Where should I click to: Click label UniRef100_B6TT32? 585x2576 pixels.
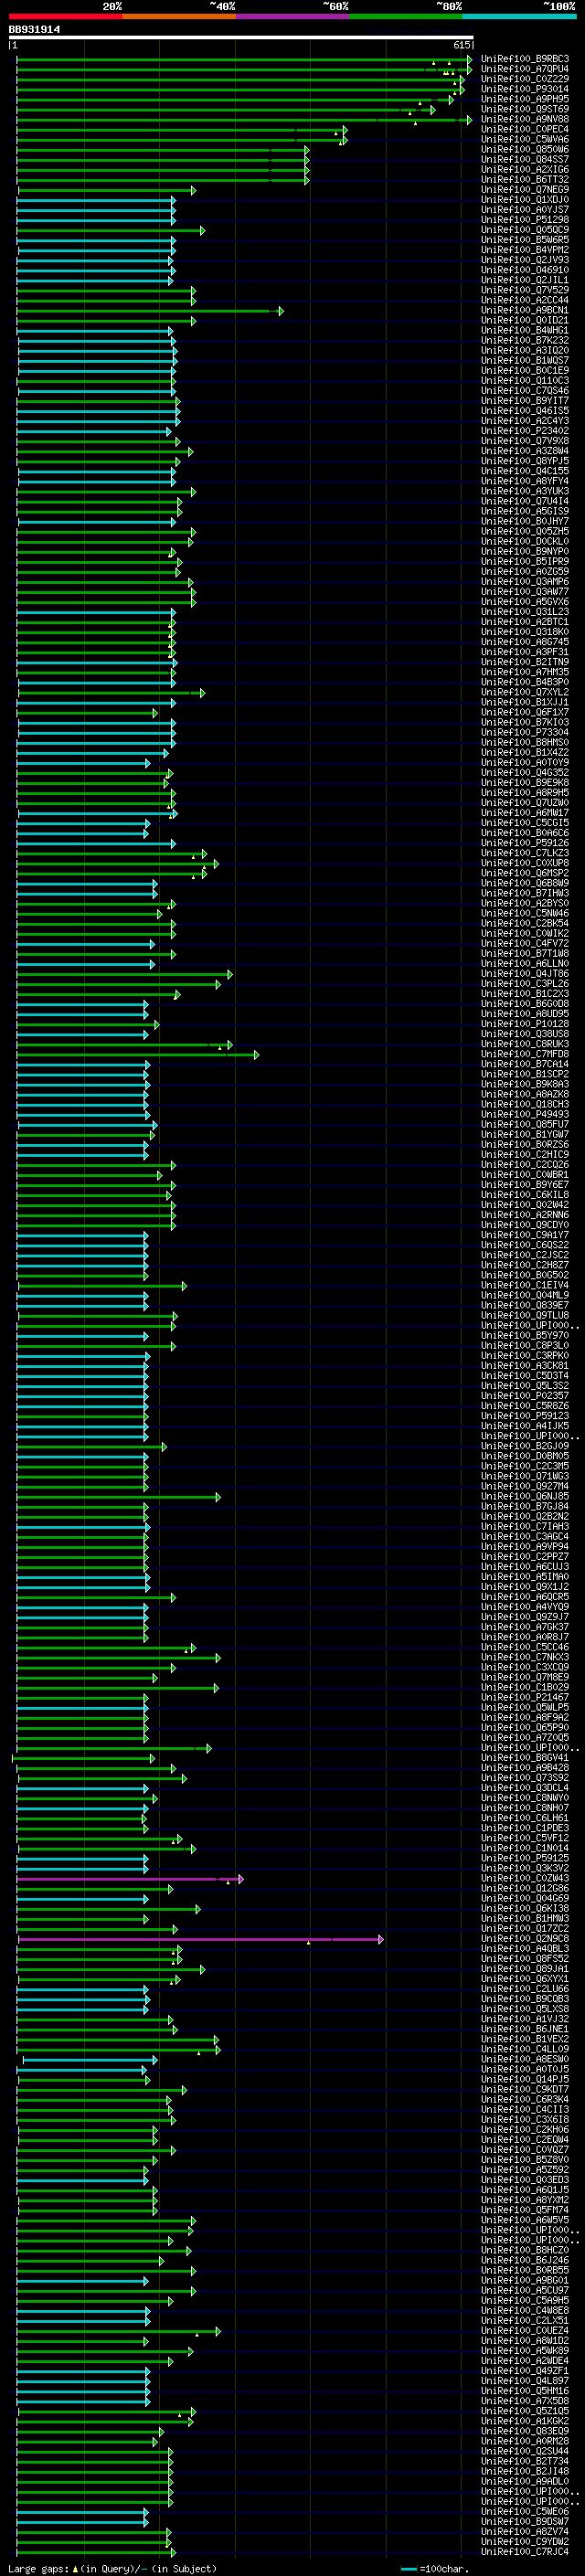click(x=524, y=179)
